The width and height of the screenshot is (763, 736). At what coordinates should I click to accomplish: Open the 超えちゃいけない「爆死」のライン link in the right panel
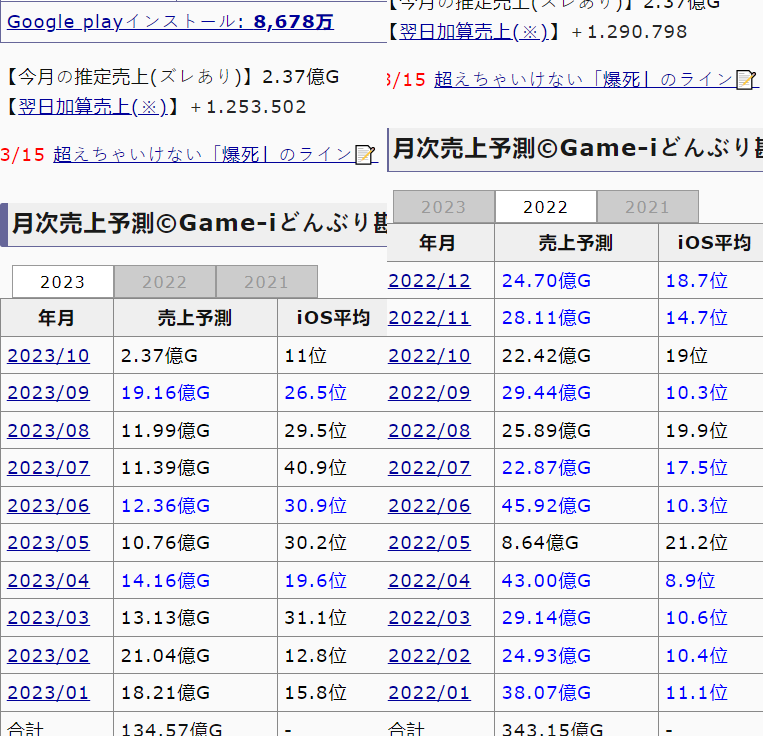click(583, 79)
